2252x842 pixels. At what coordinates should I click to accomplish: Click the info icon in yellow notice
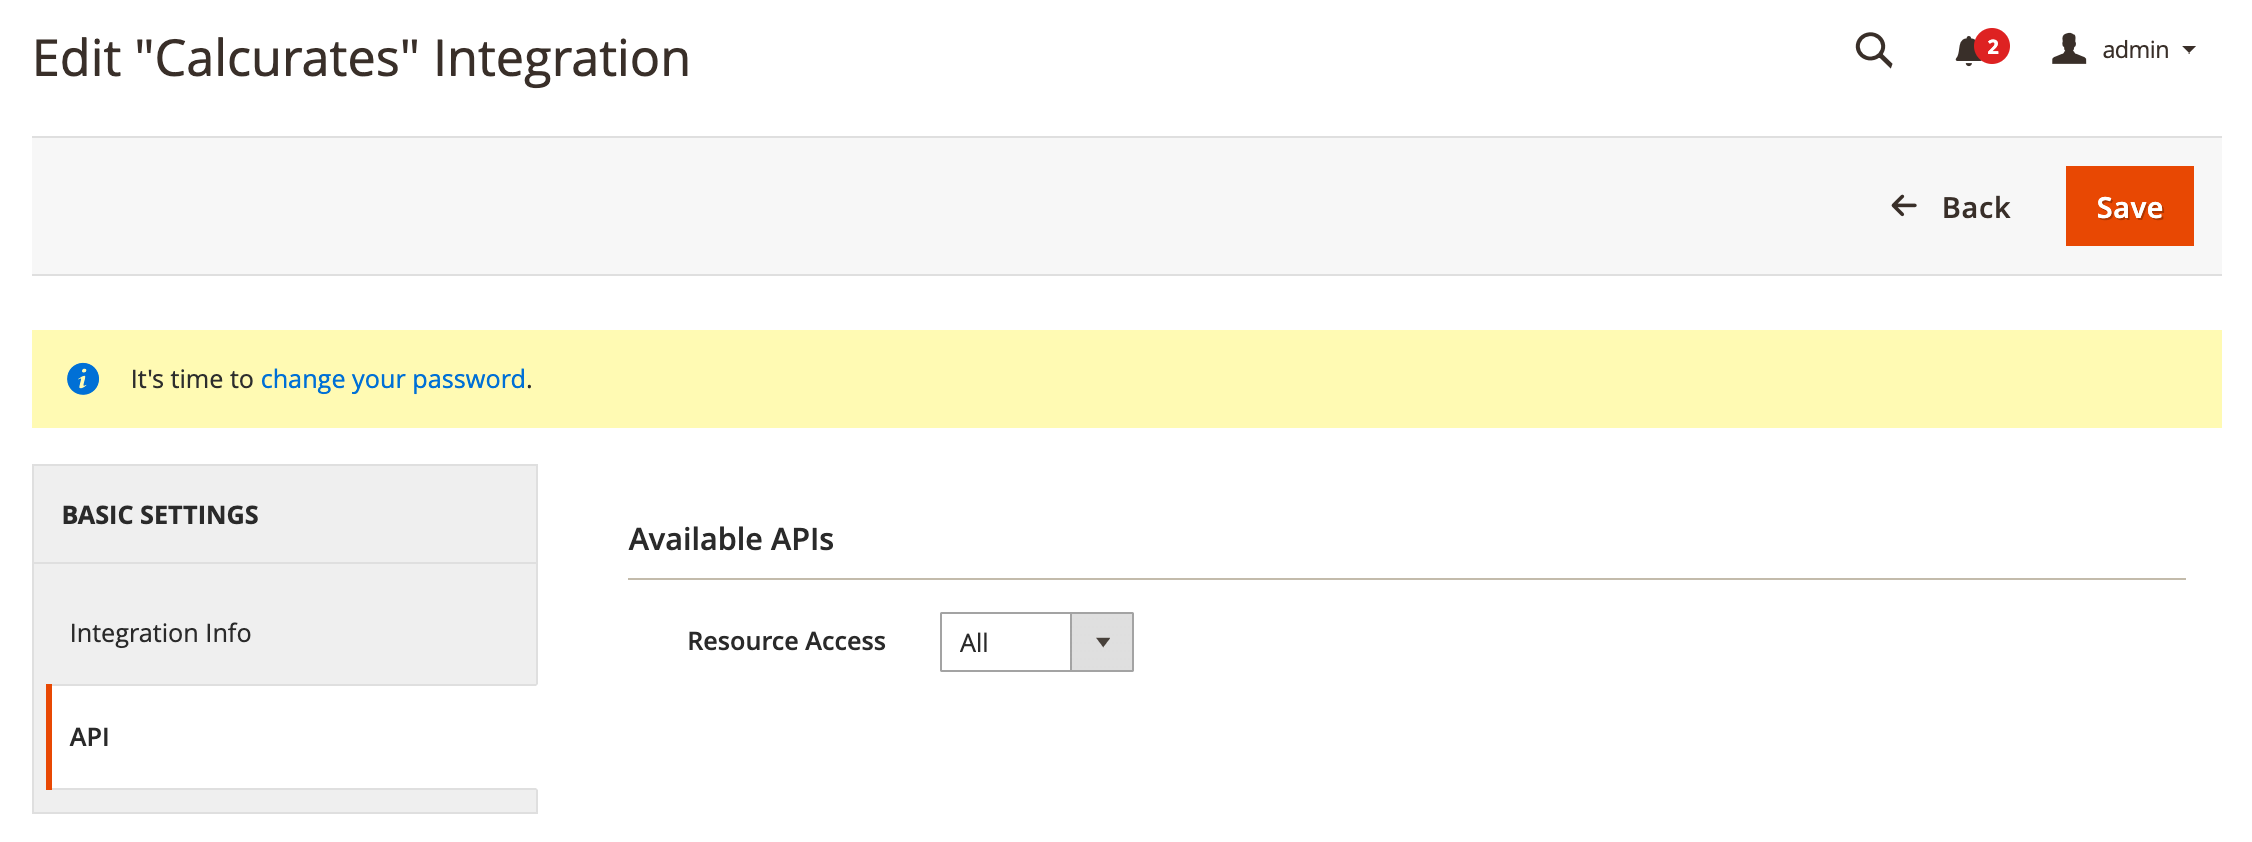83,379
